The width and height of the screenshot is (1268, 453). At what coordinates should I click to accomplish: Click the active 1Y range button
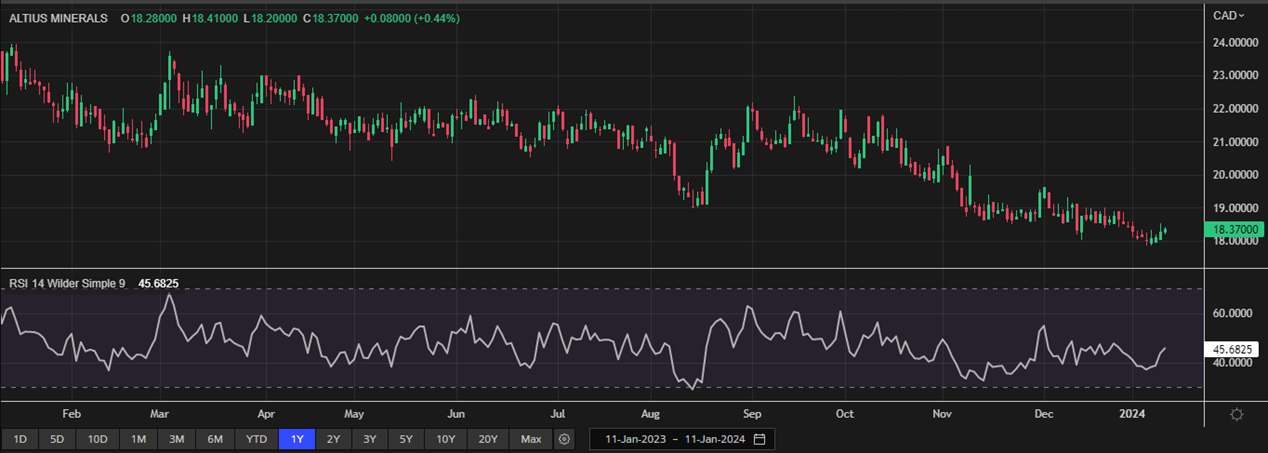click(298, 439)
